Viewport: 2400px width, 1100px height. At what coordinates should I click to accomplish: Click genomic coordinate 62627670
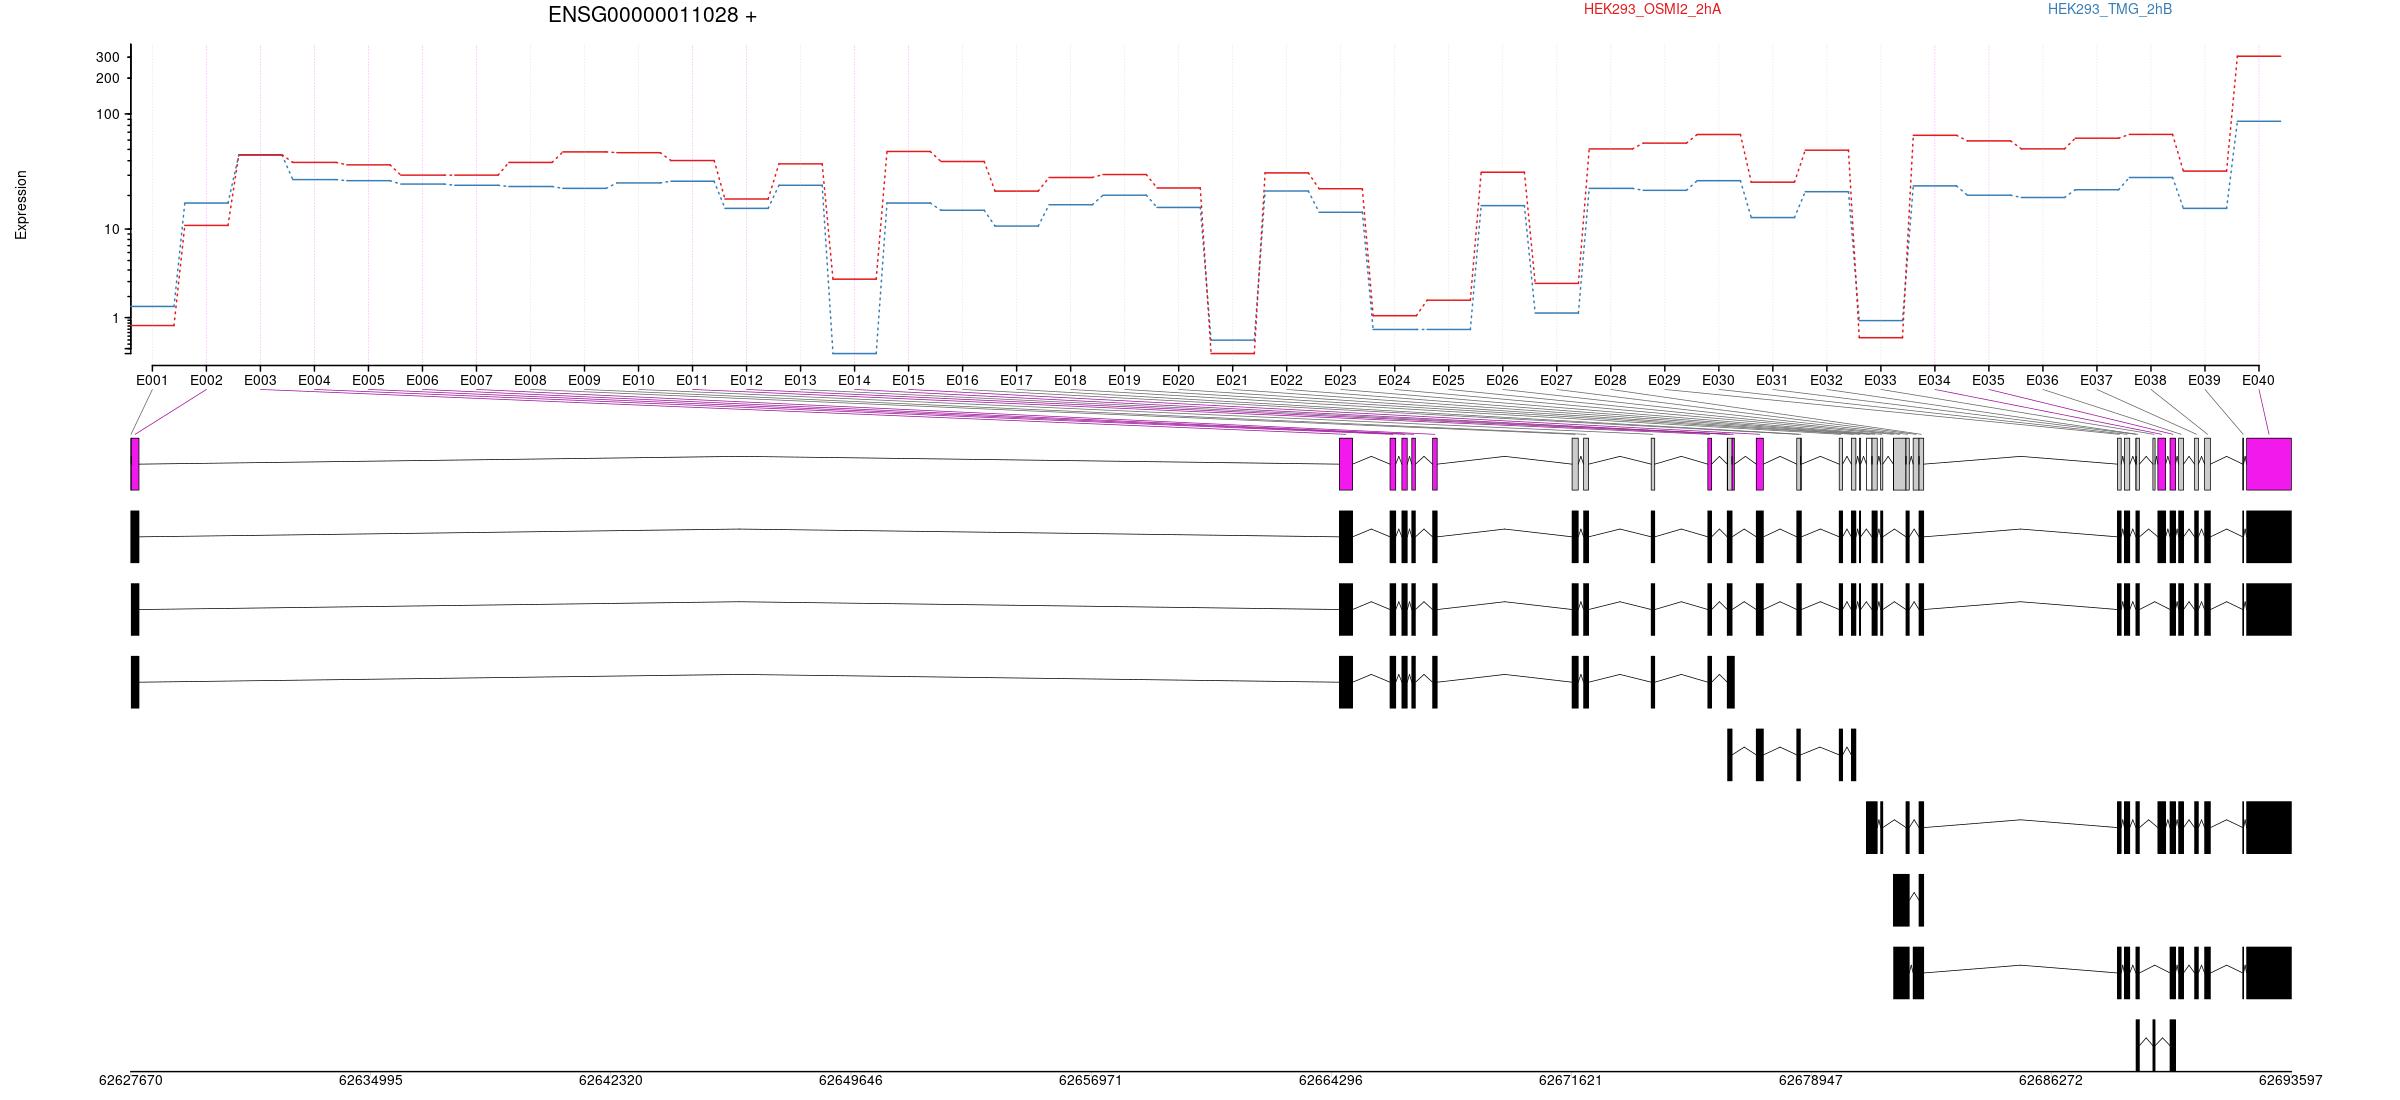click(x=131, y=1080)
